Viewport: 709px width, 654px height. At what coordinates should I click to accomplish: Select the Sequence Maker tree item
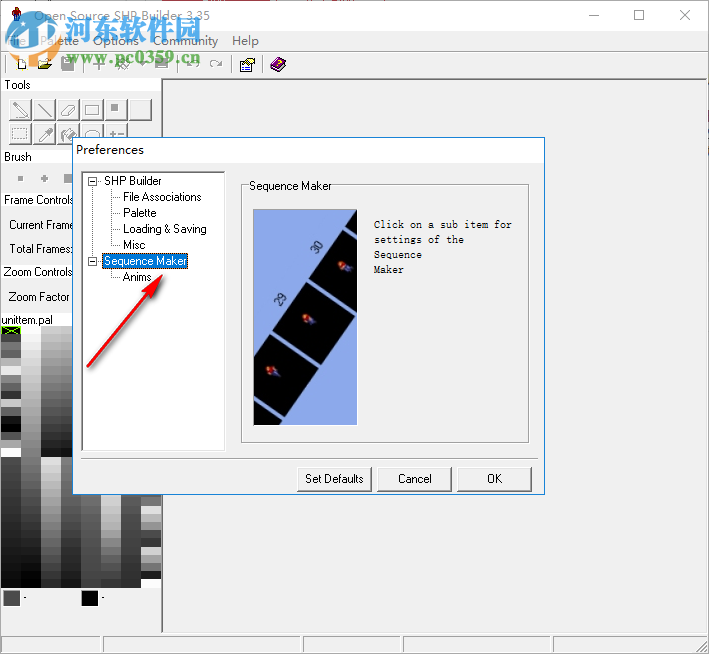coord(145,261)
